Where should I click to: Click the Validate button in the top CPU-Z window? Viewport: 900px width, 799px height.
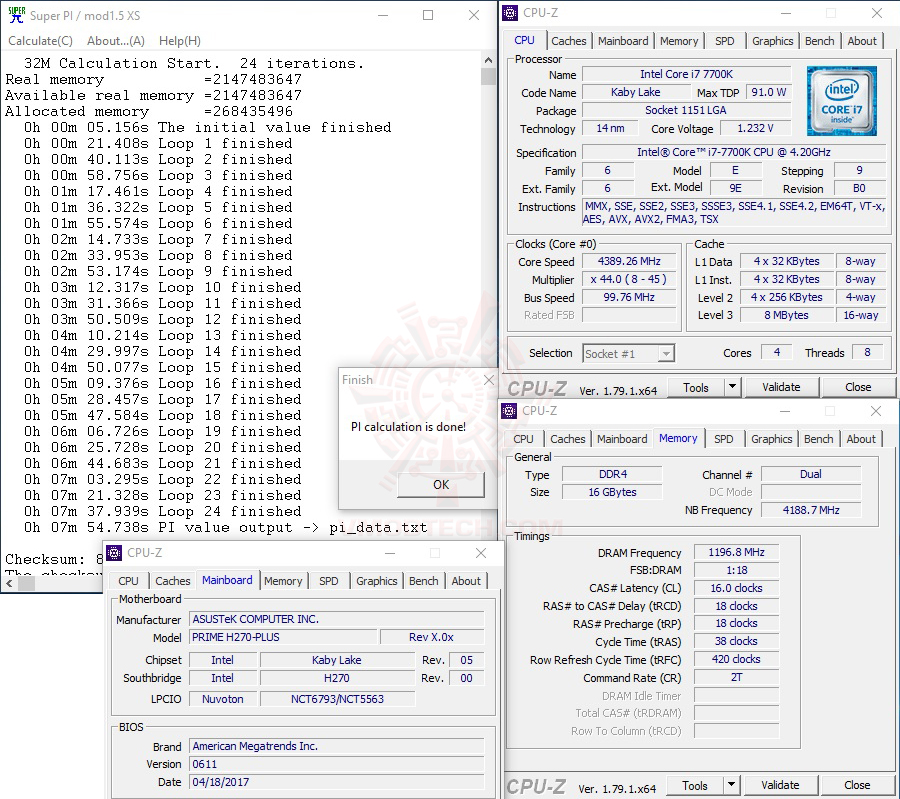click(782, 387)
